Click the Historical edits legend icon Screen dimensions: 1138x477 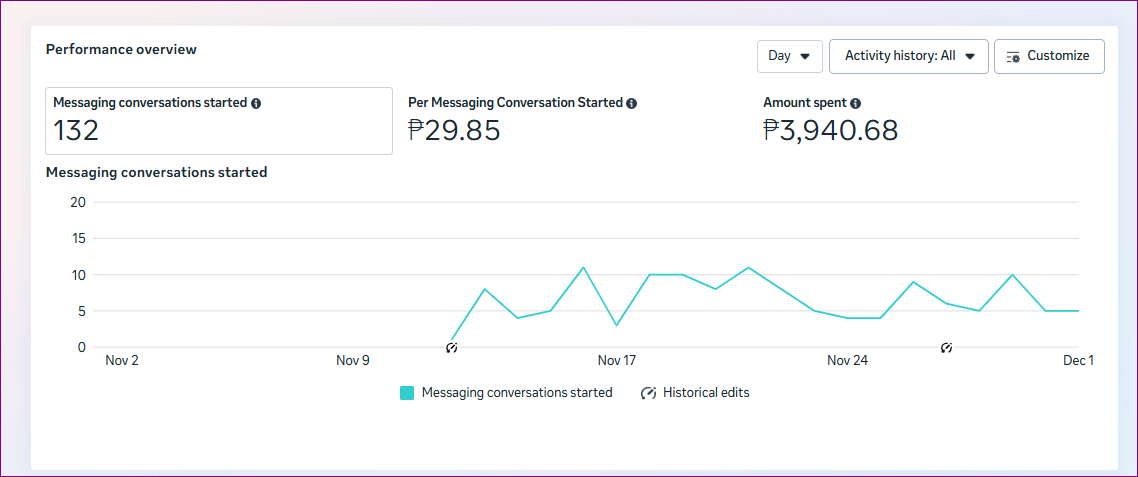tap(648, 393)
